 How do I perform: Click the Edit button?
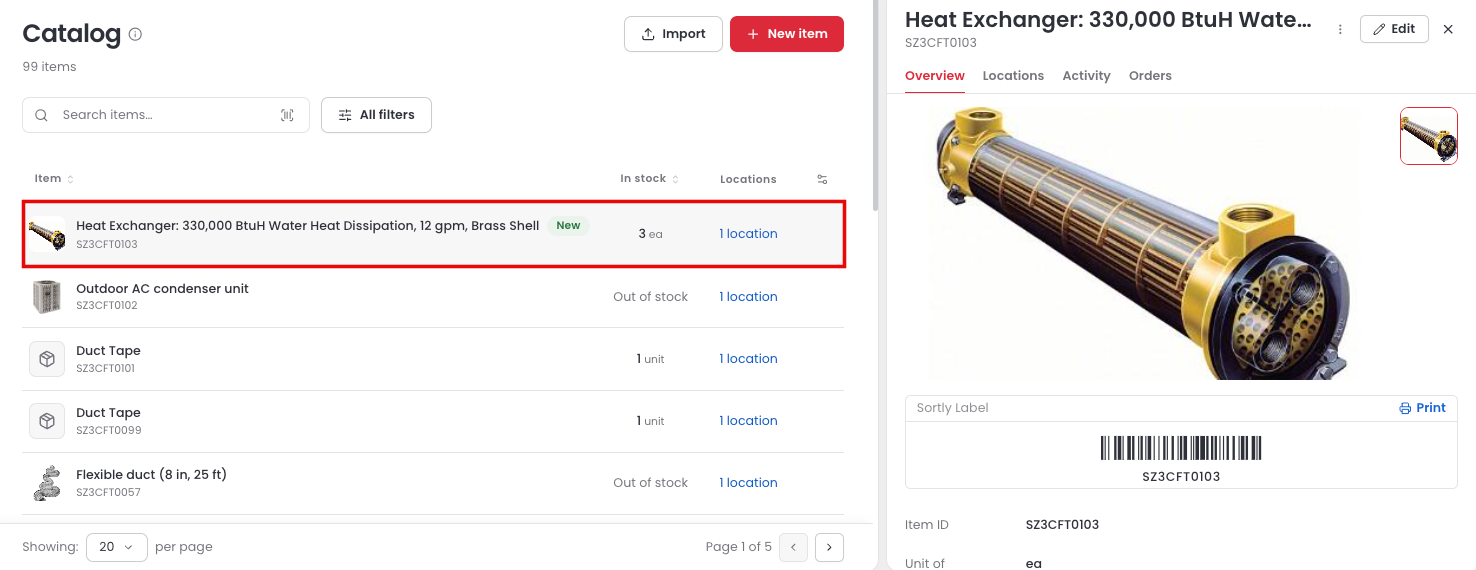point(1394,29)
